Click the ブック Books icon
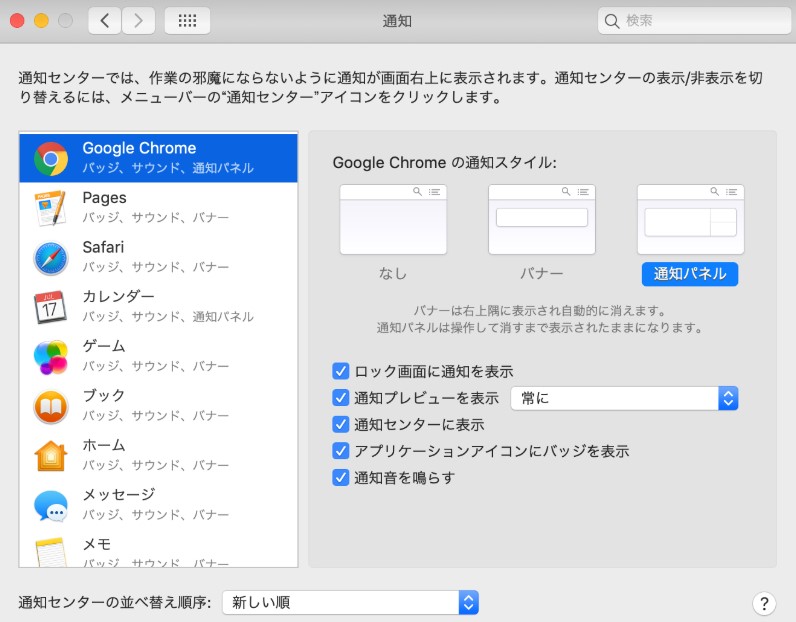 pyautogui.click(x=51, y=407)
